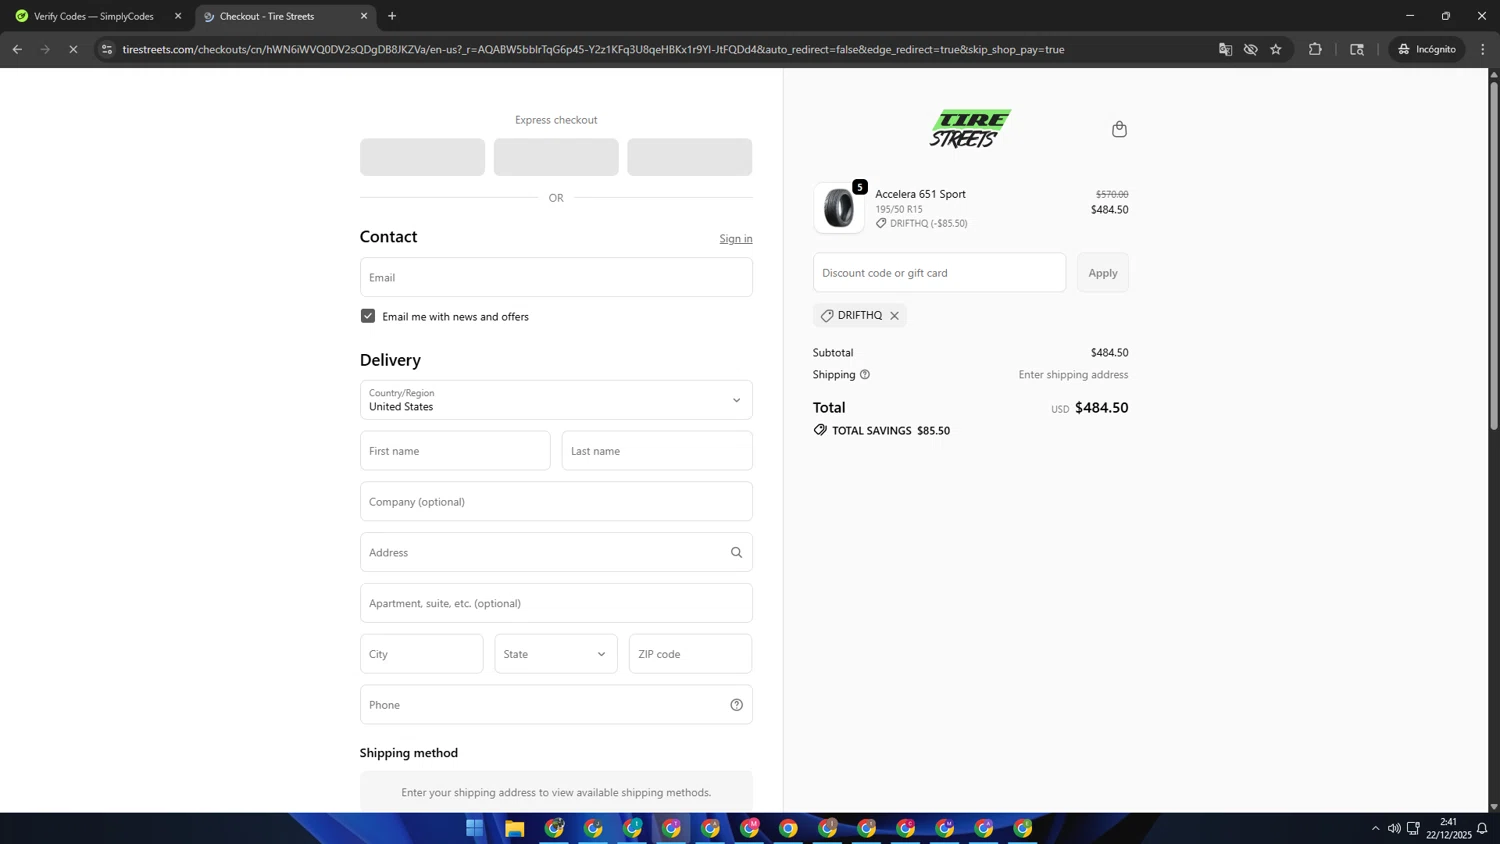Show hidden system tray icons

(x=1375, y=828)
